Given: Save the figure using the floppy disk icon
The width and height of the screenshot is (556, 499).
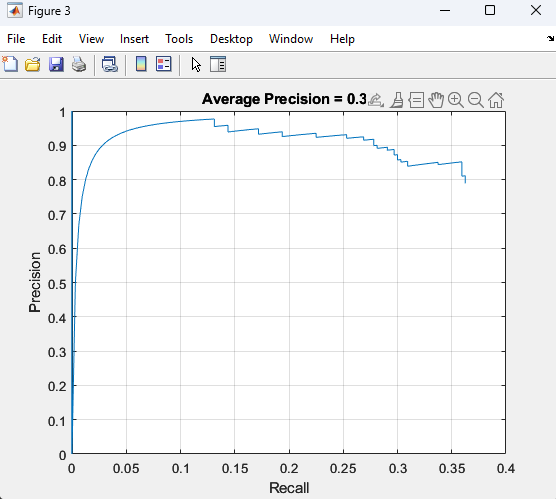Looking at the screenshot, I should 56,65.
